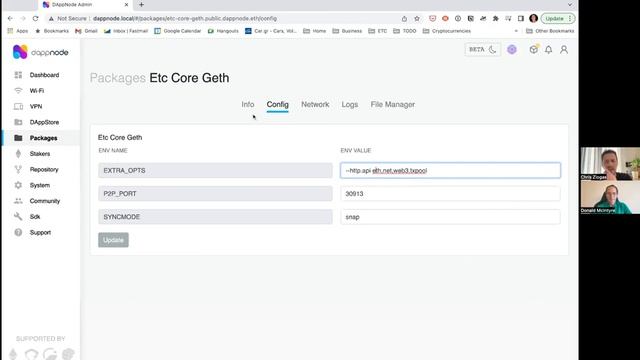This screenshot has height=360, width=640.
Task: Open Support in the sidebar
Action: (40, 233)
